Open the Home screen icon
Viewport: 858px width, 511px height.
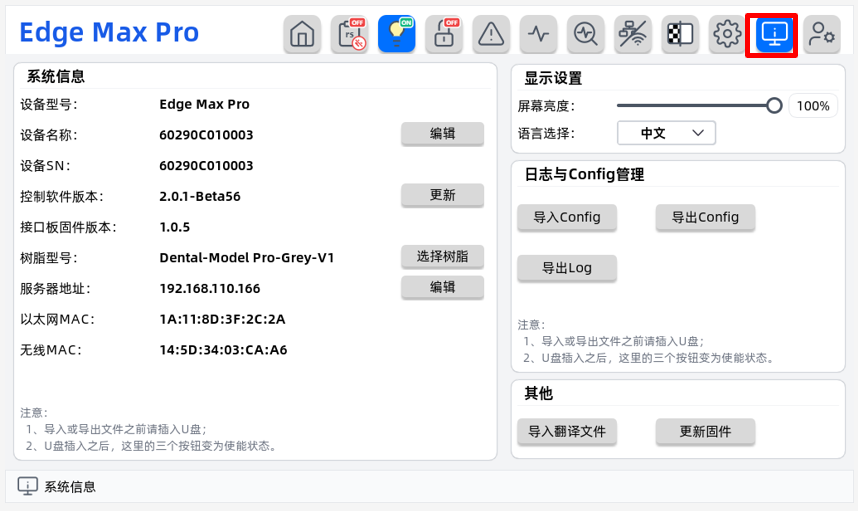coord(302,34)
